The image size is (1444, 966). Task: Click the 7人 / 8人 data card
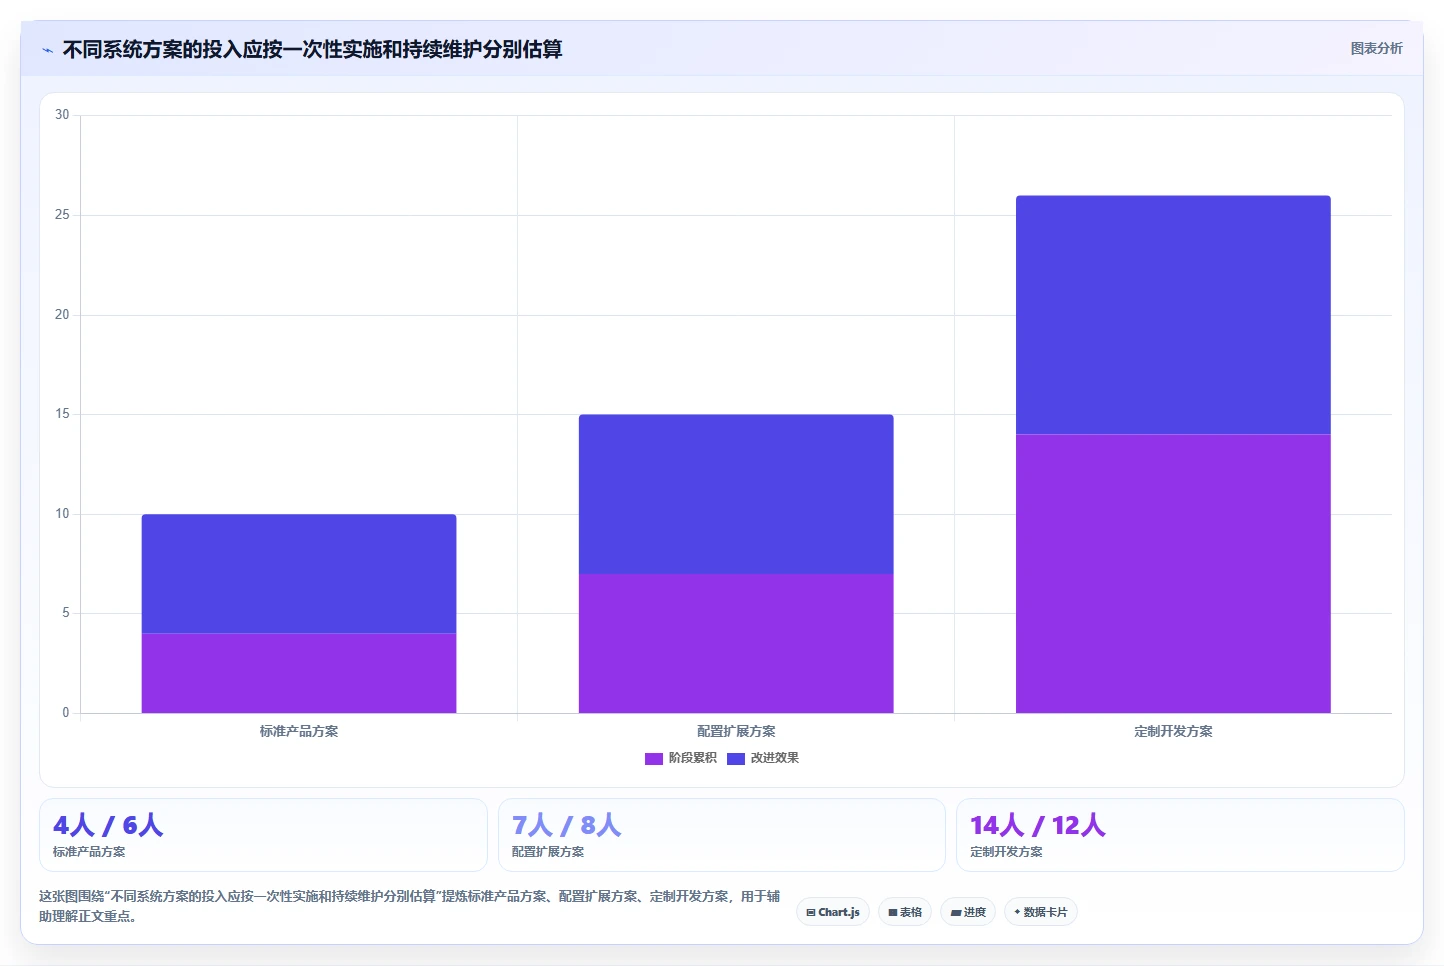[722, 835]
